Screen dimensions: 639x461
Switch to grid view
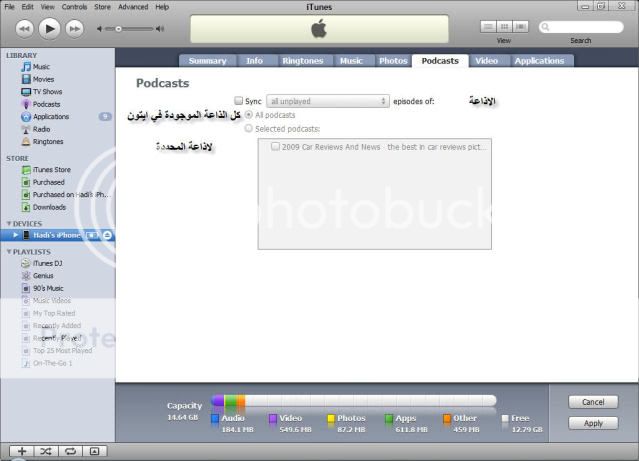point(504,27)
